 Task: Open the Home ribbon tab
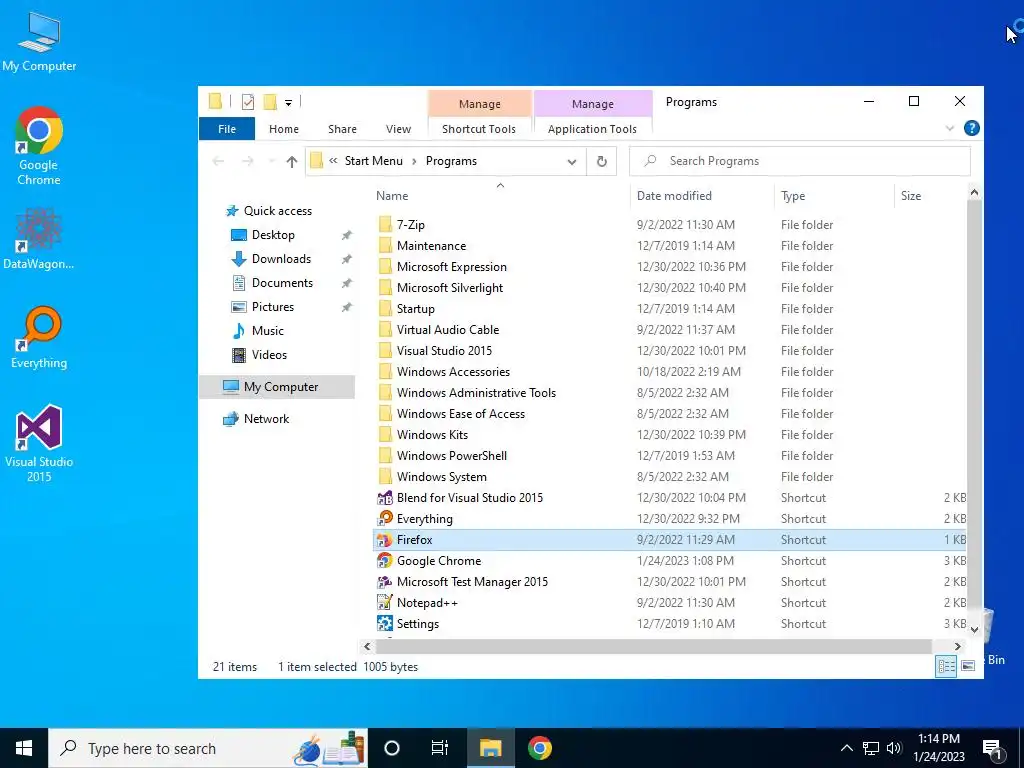coord(283,129)
